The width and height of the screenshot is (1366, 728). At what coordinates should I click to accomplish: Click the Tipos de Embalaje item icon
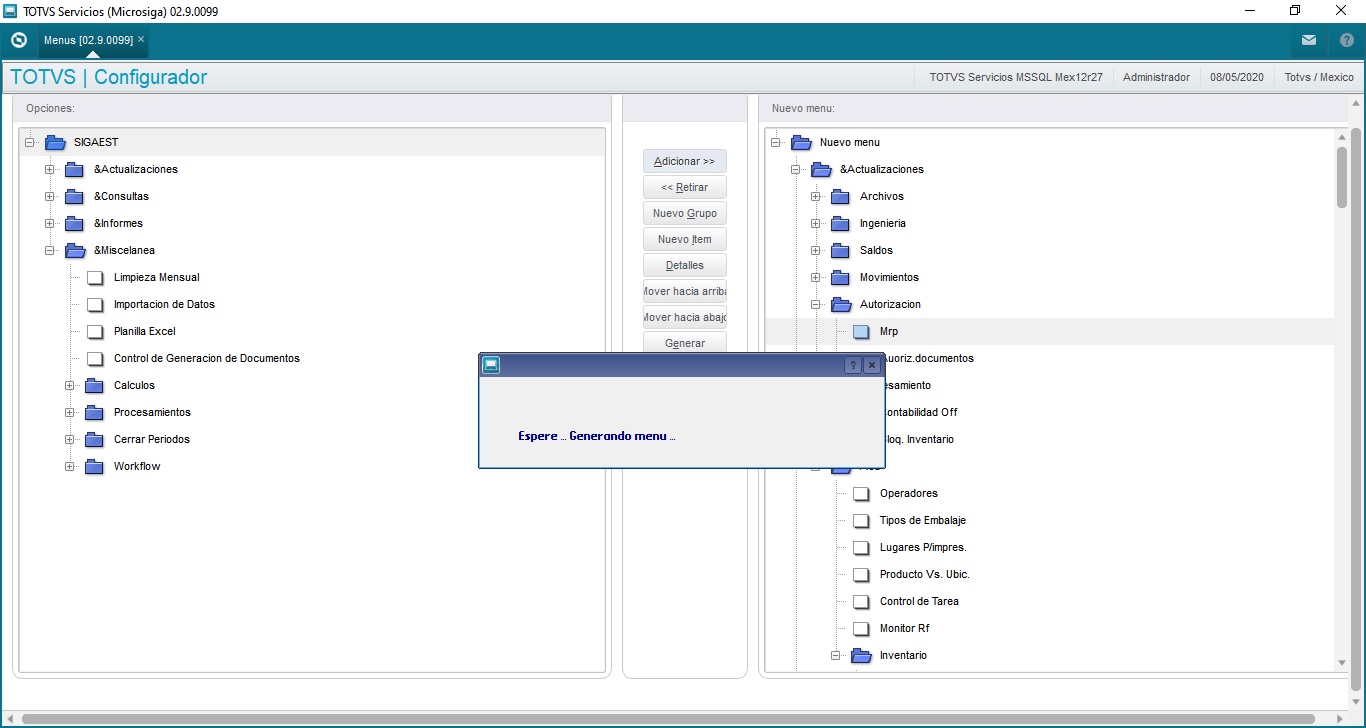(861, 520)
